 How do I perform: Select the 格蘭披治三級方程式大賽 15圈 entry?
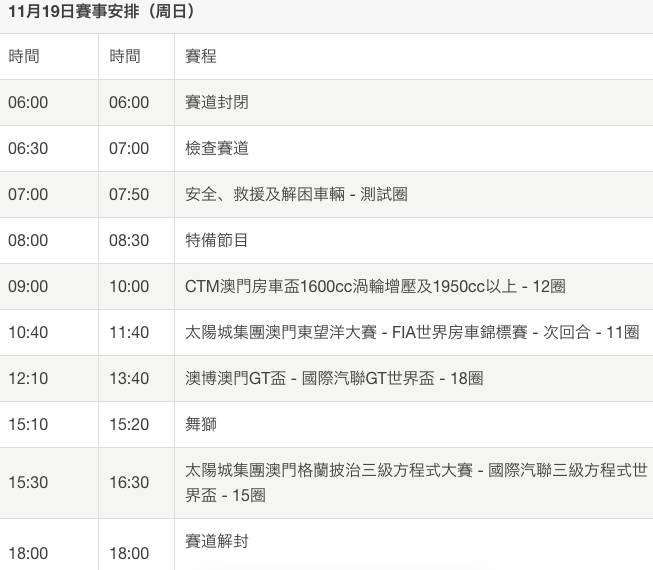[x=416, y=483]
